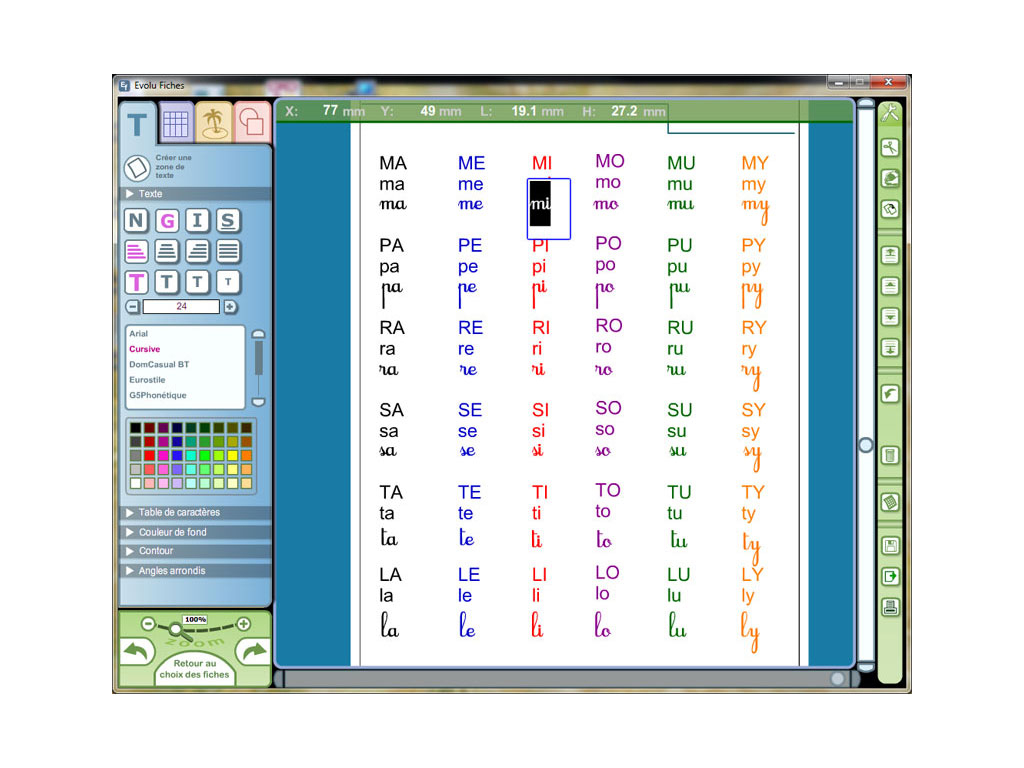Viewport: 1024px width, 768px height.
Task: Click Retour au choix des fiches
Action: pos(195,669)
